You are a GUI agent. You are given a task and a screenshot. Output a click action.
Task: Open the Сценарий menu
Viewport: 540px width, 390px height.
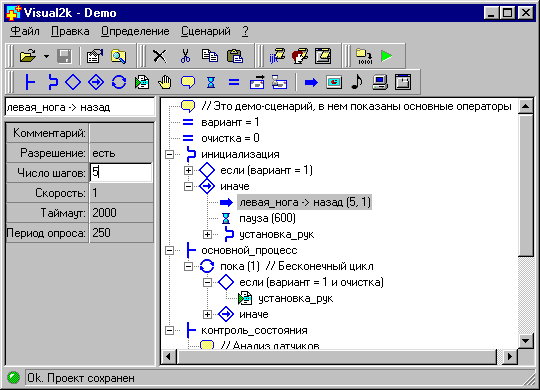(x=206, y=31)
